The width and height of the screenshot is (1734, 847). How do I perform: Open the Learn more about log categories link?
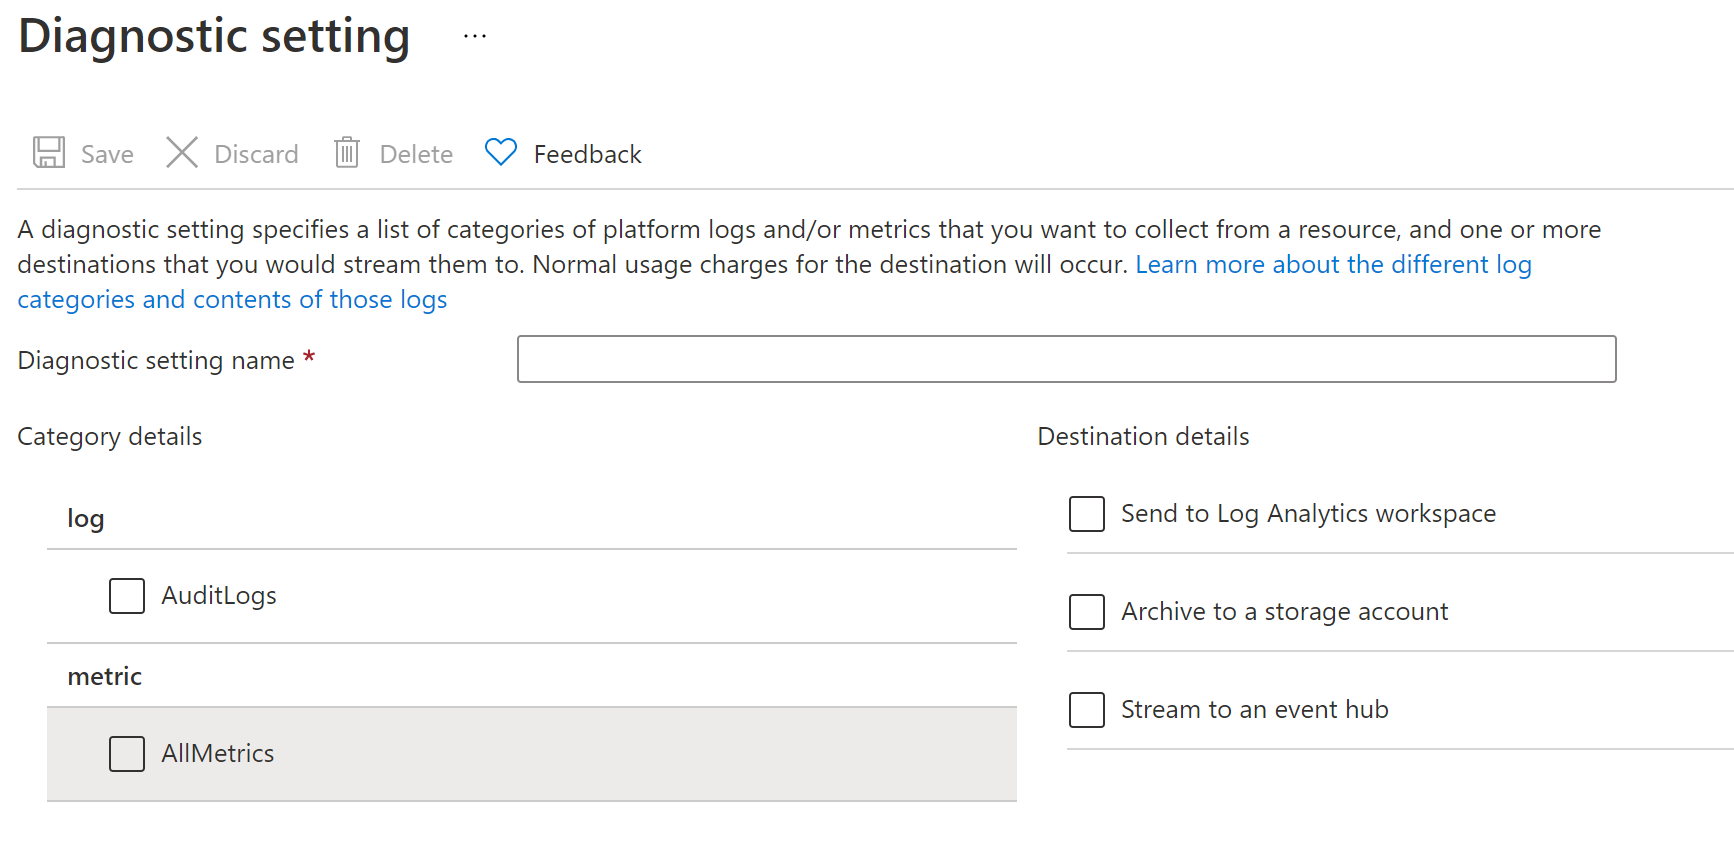1332,265
